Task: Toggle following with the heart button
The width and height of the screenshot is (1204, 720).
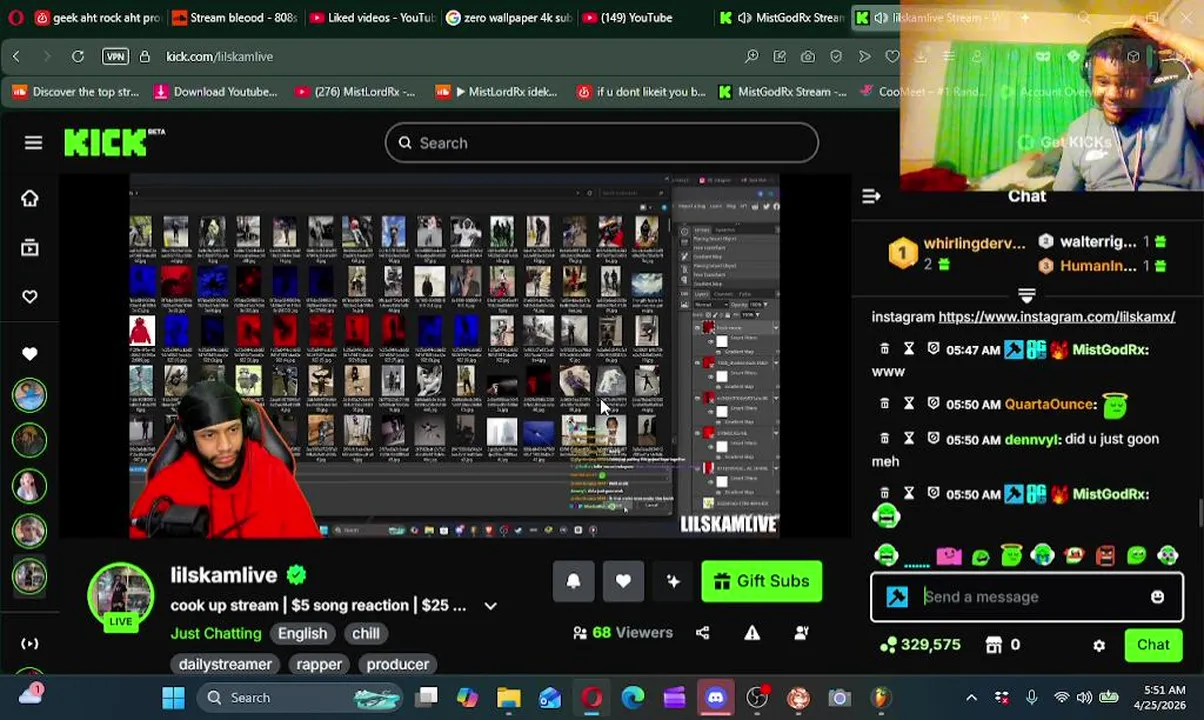Action: (x=623, y=581)
